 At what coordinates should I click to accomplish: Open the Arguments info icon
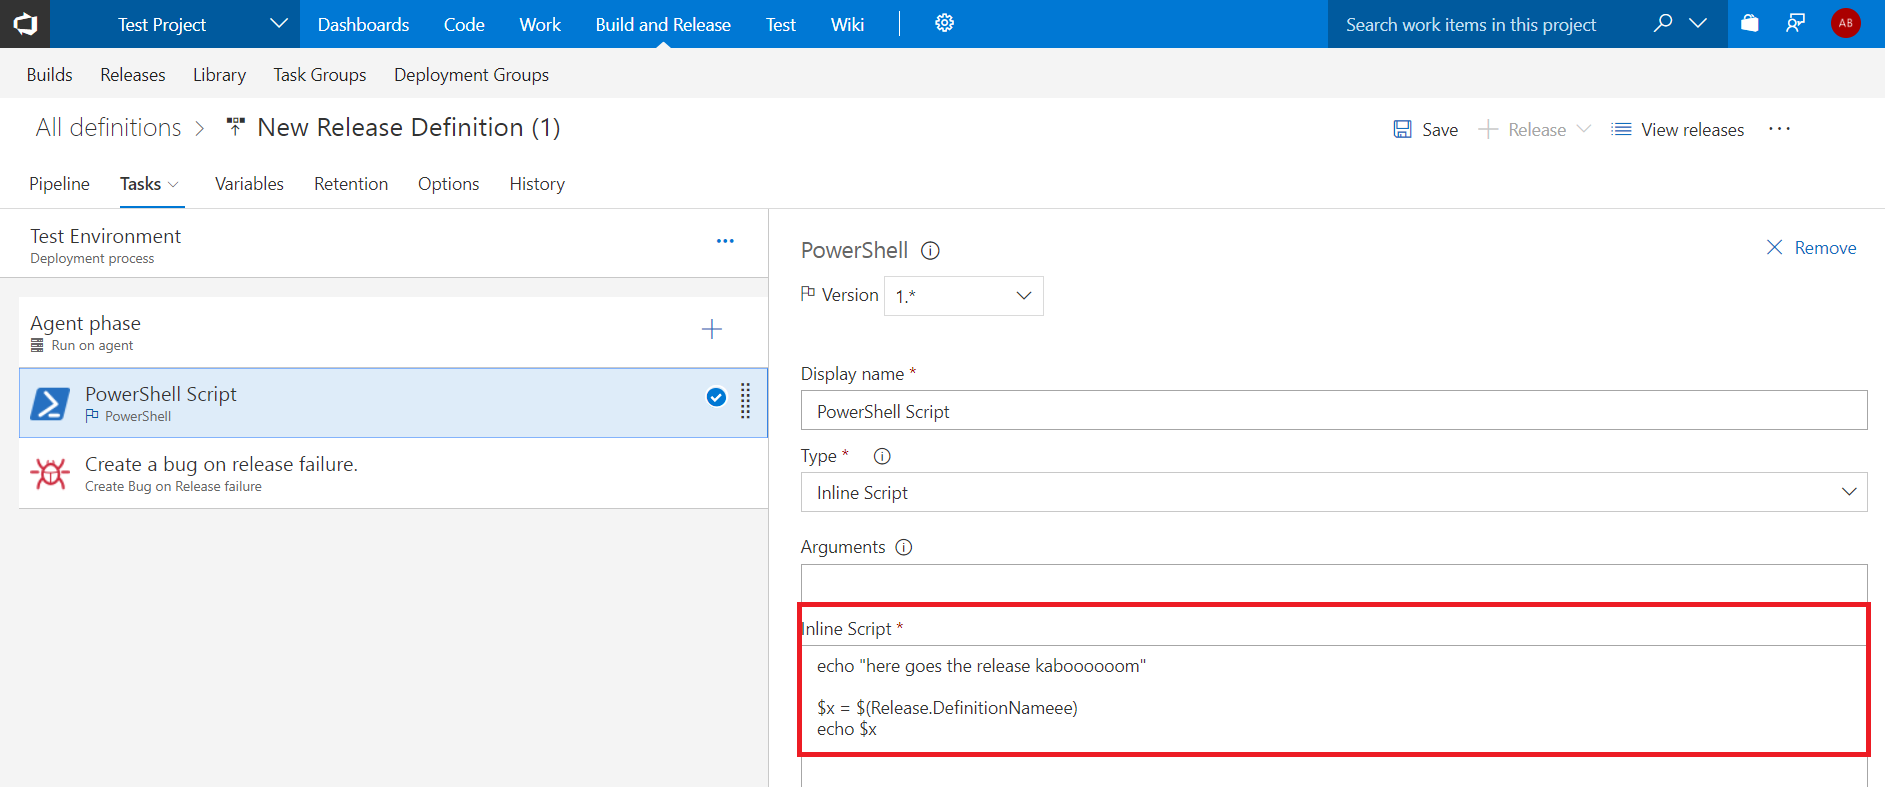point(904,547)
